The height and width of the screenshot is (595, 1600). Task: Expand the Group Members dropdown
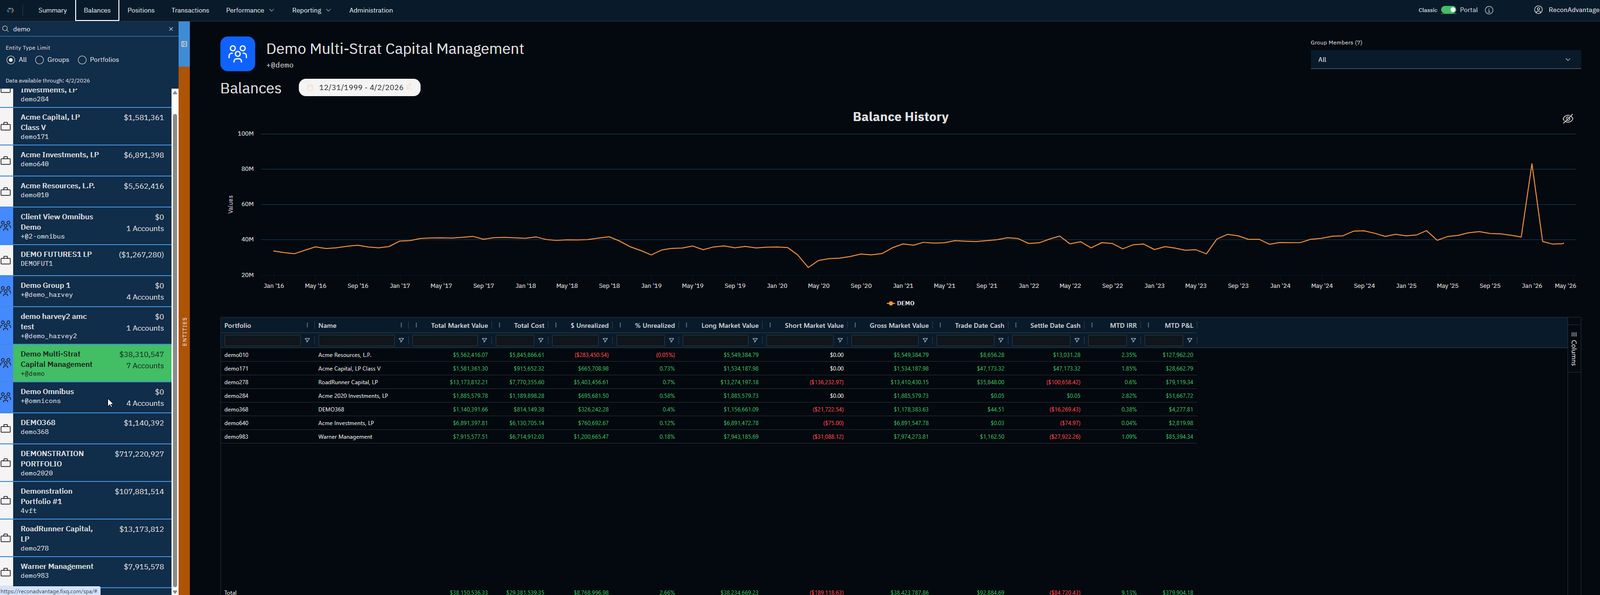click(x=1445, y=60)
